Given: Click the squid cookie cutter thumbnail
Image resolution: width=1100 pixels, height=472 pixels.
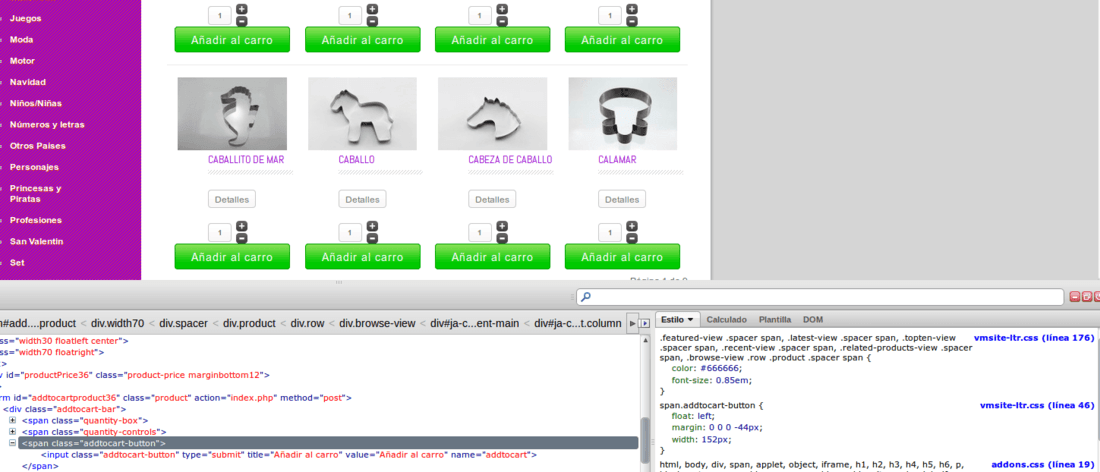Looking at the screenshot, I should tap(623, 114).
